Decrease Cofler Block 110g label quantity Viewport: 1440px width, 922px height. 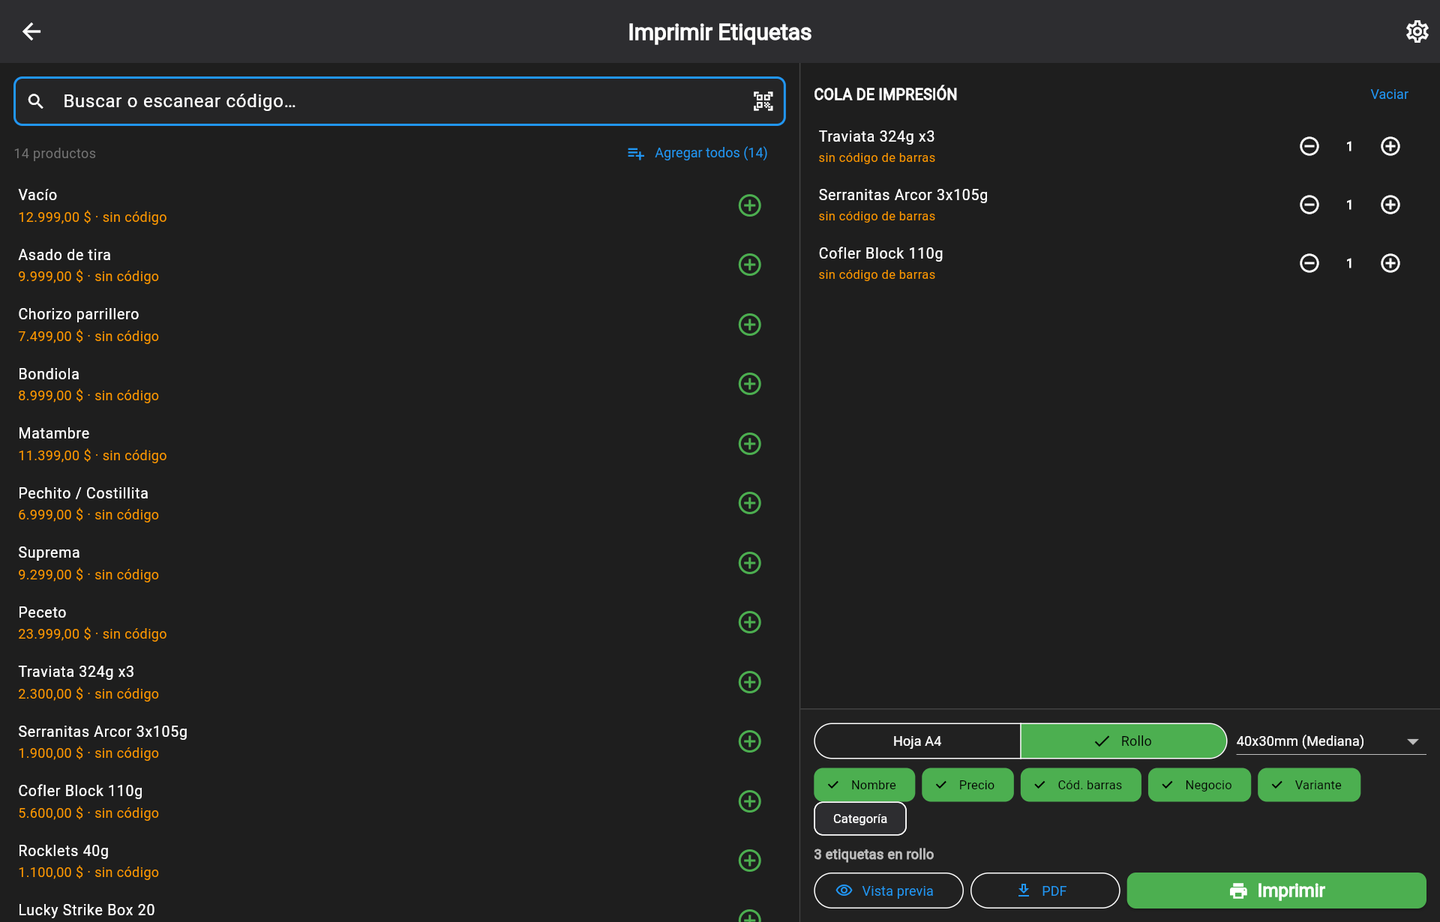point(1309,263)
